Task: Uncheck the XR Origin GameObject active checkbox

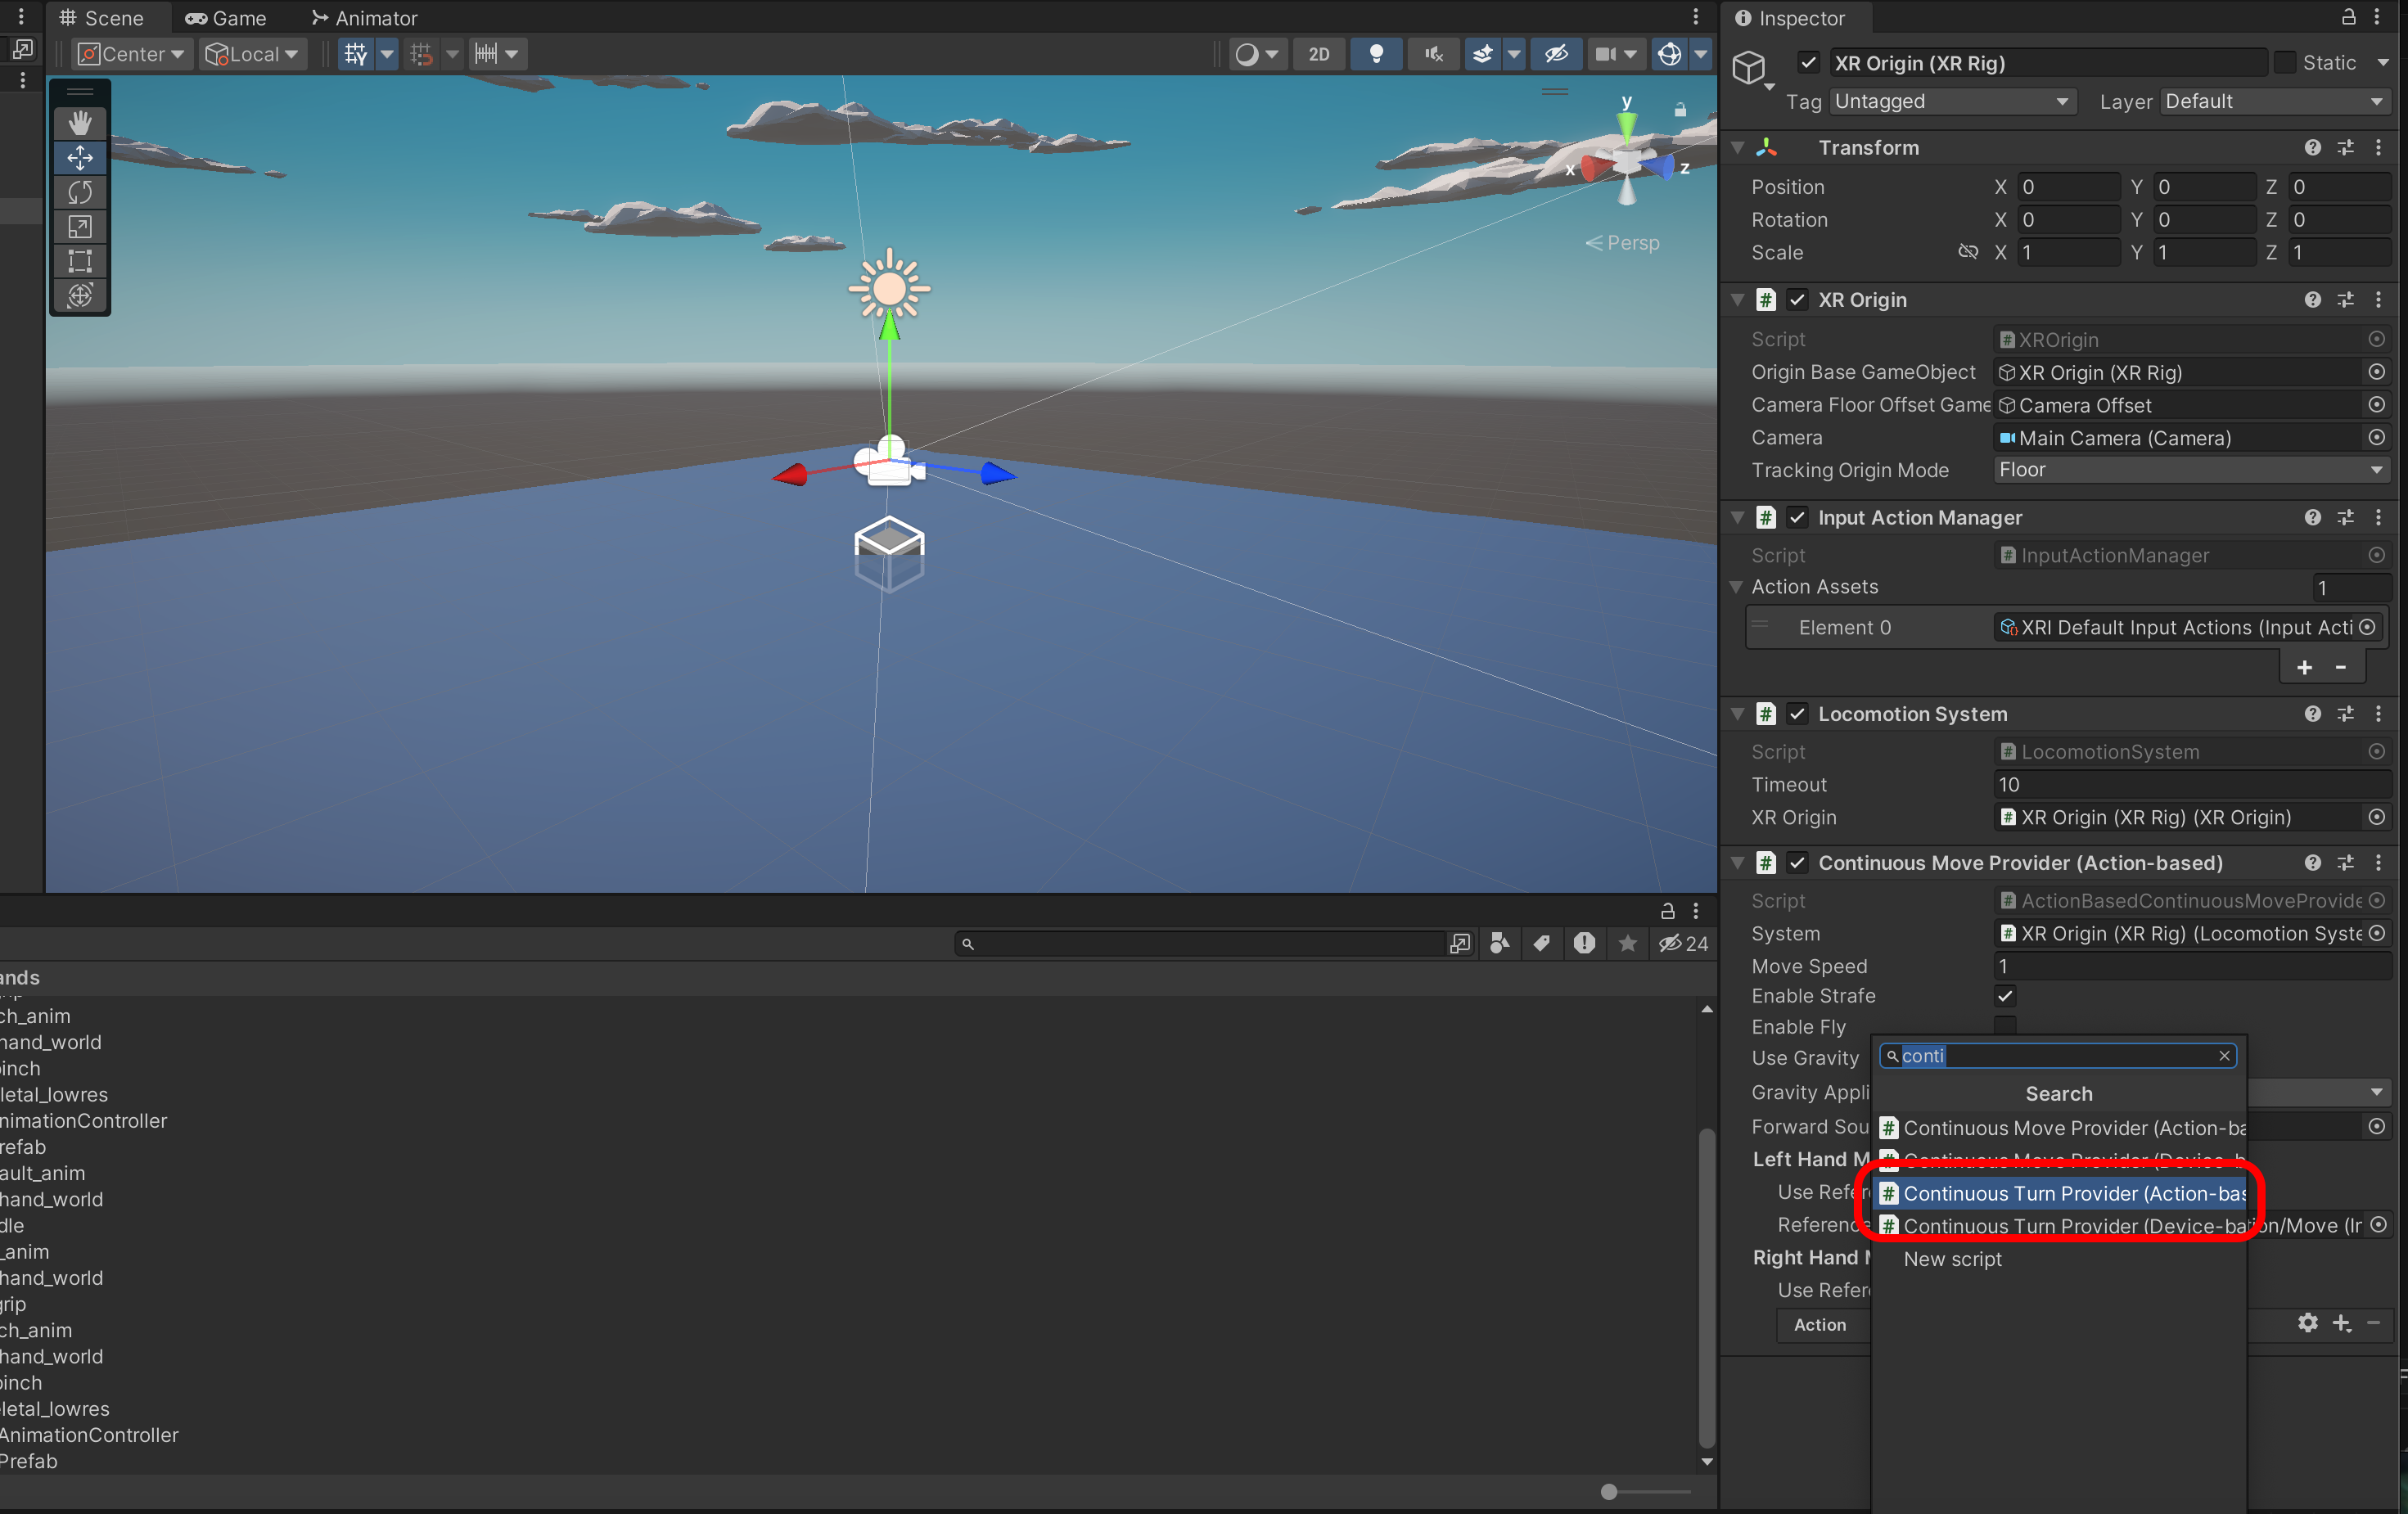Action: coord(1808,63)
